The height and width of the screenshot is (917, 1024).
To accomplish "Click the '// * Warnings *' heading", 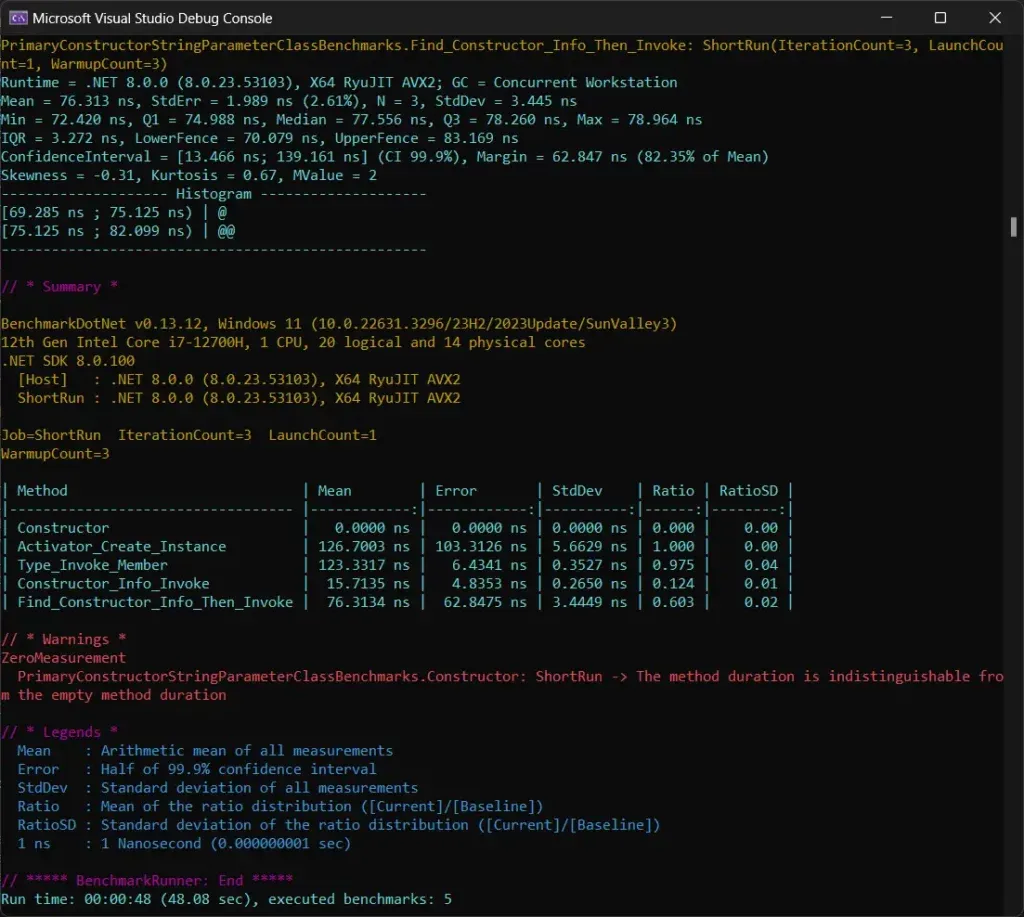I will point(64,639).
